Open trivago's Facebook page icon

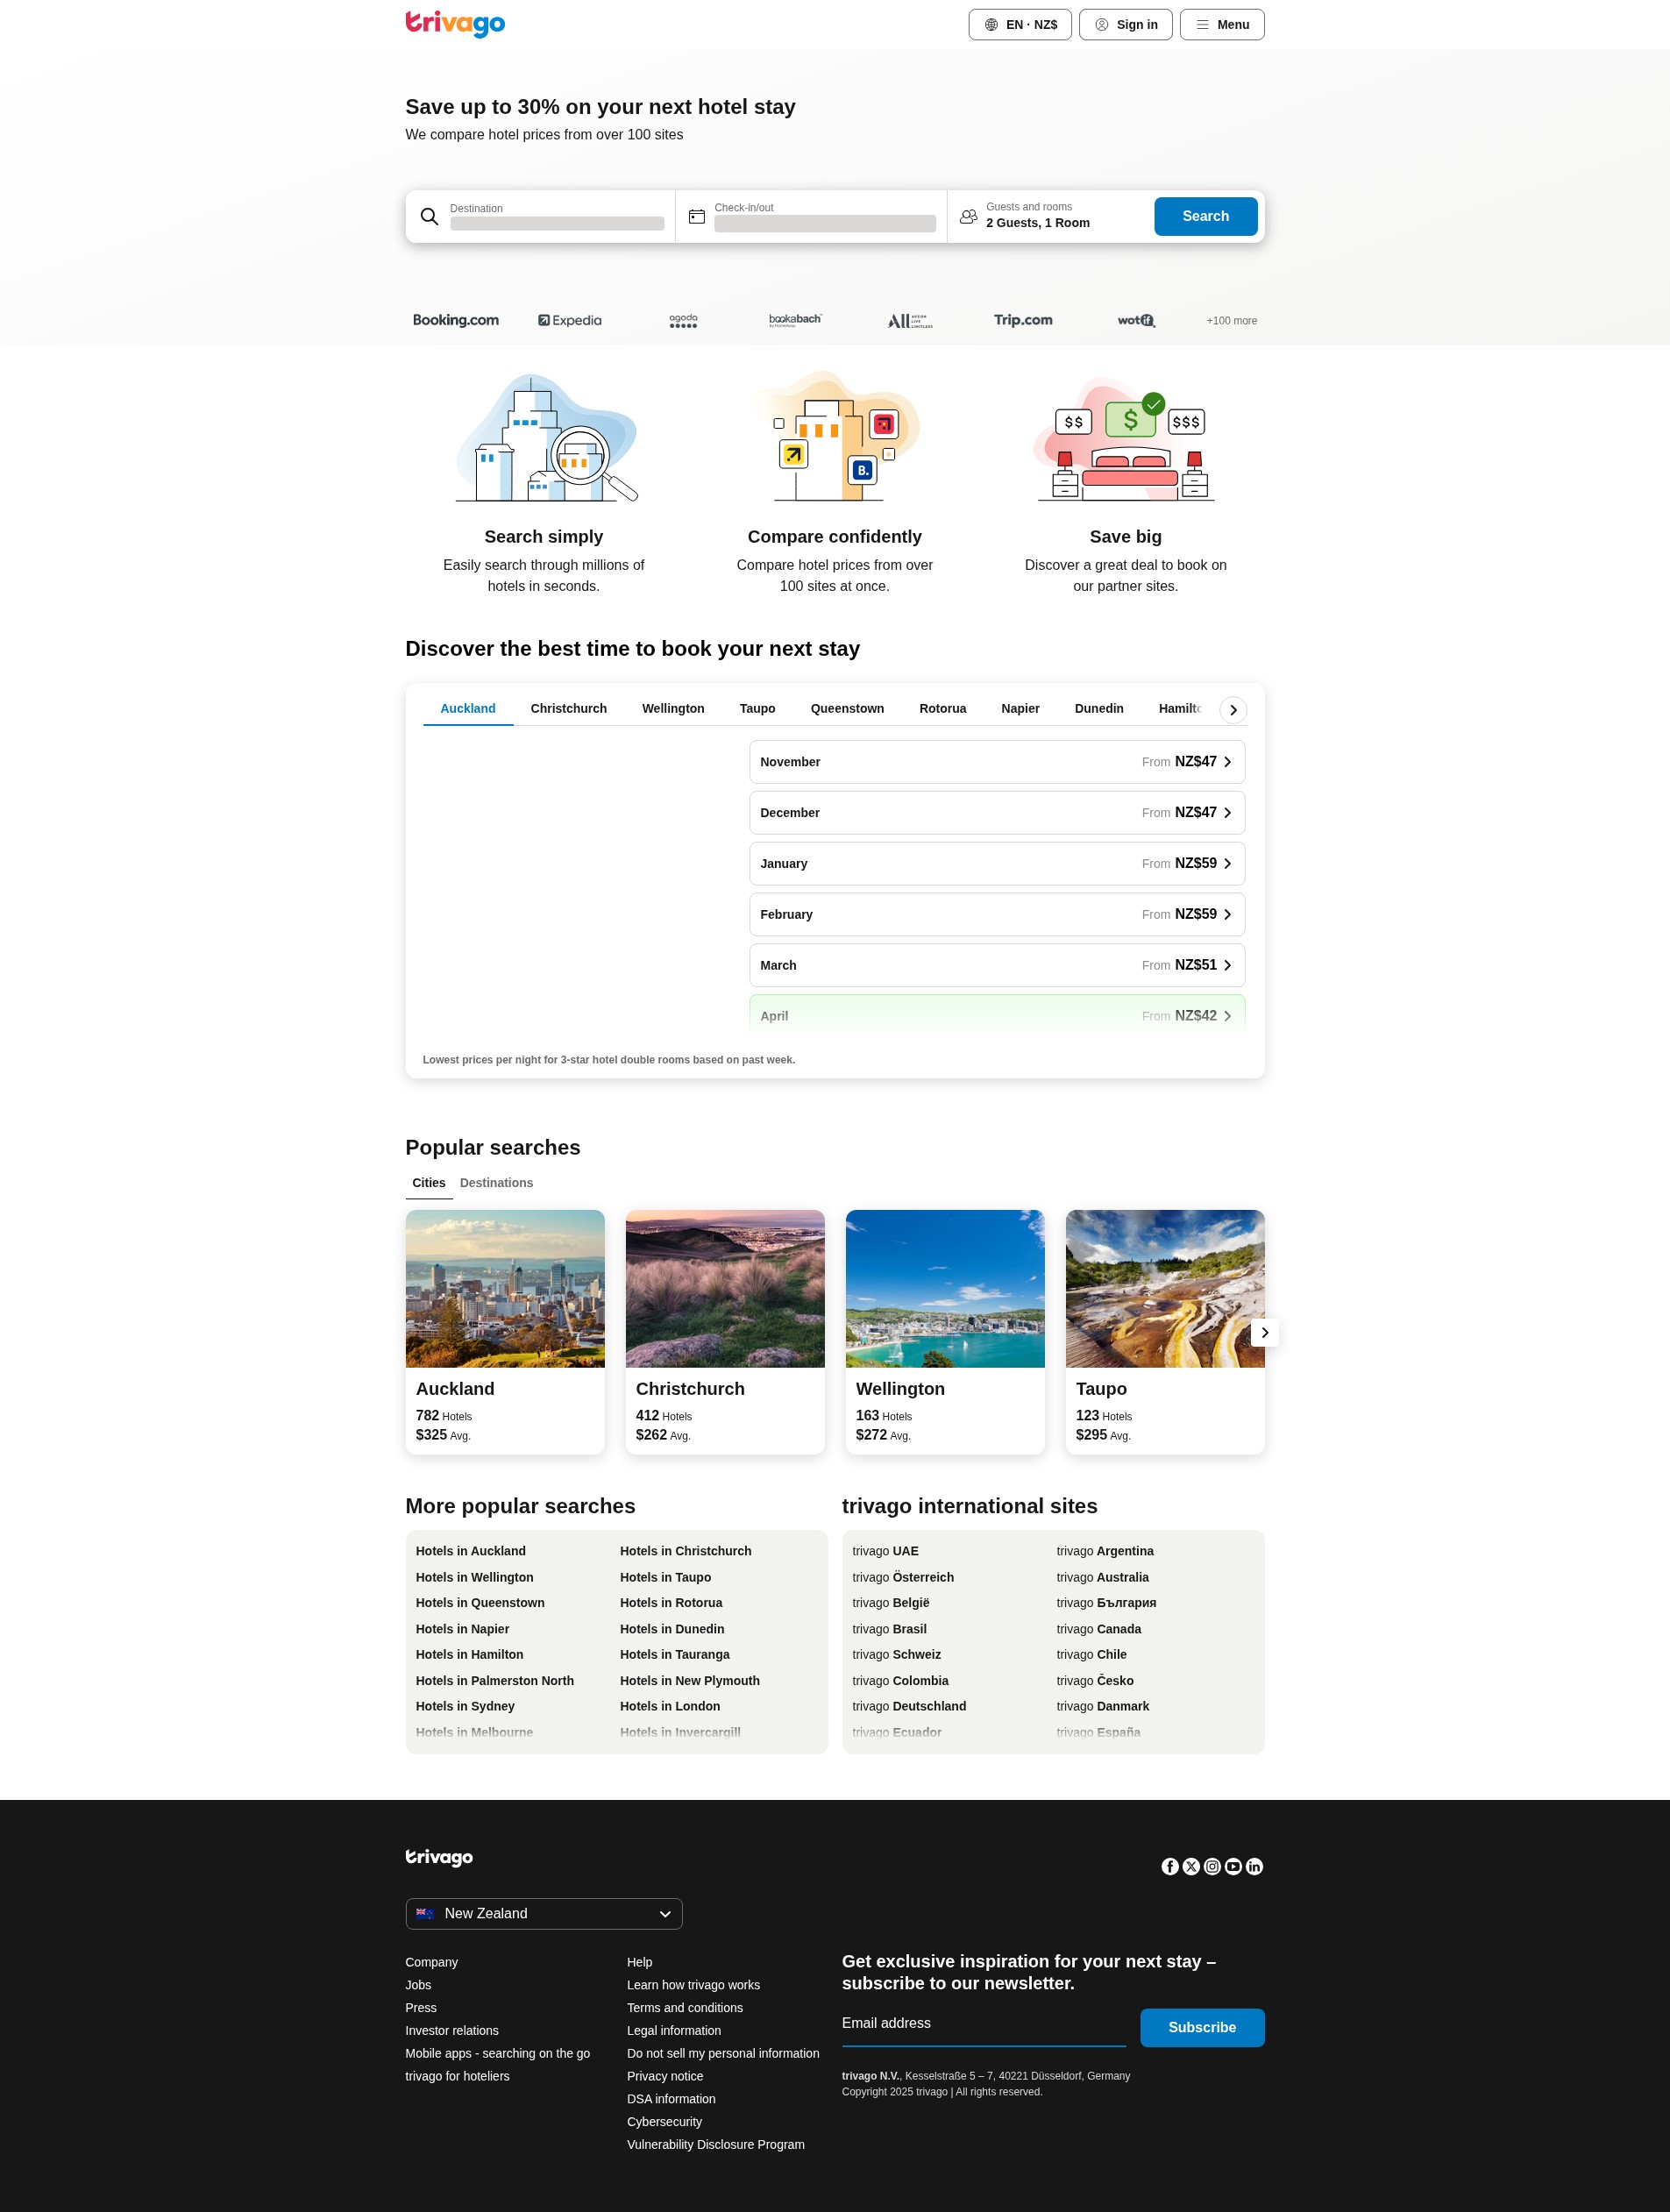coord(1170,1866)
